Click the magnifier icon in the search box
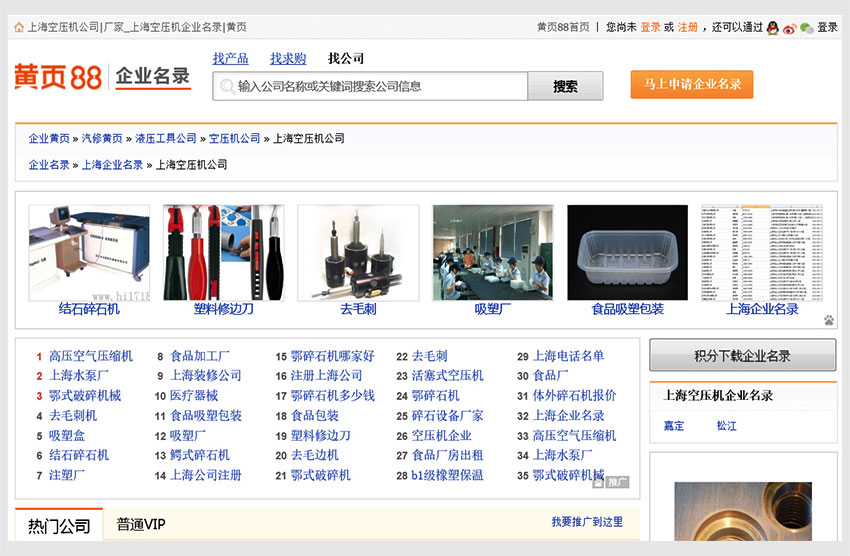Image resolution: width=850 pixels, height=556 pixels. (x=227, y=87)
